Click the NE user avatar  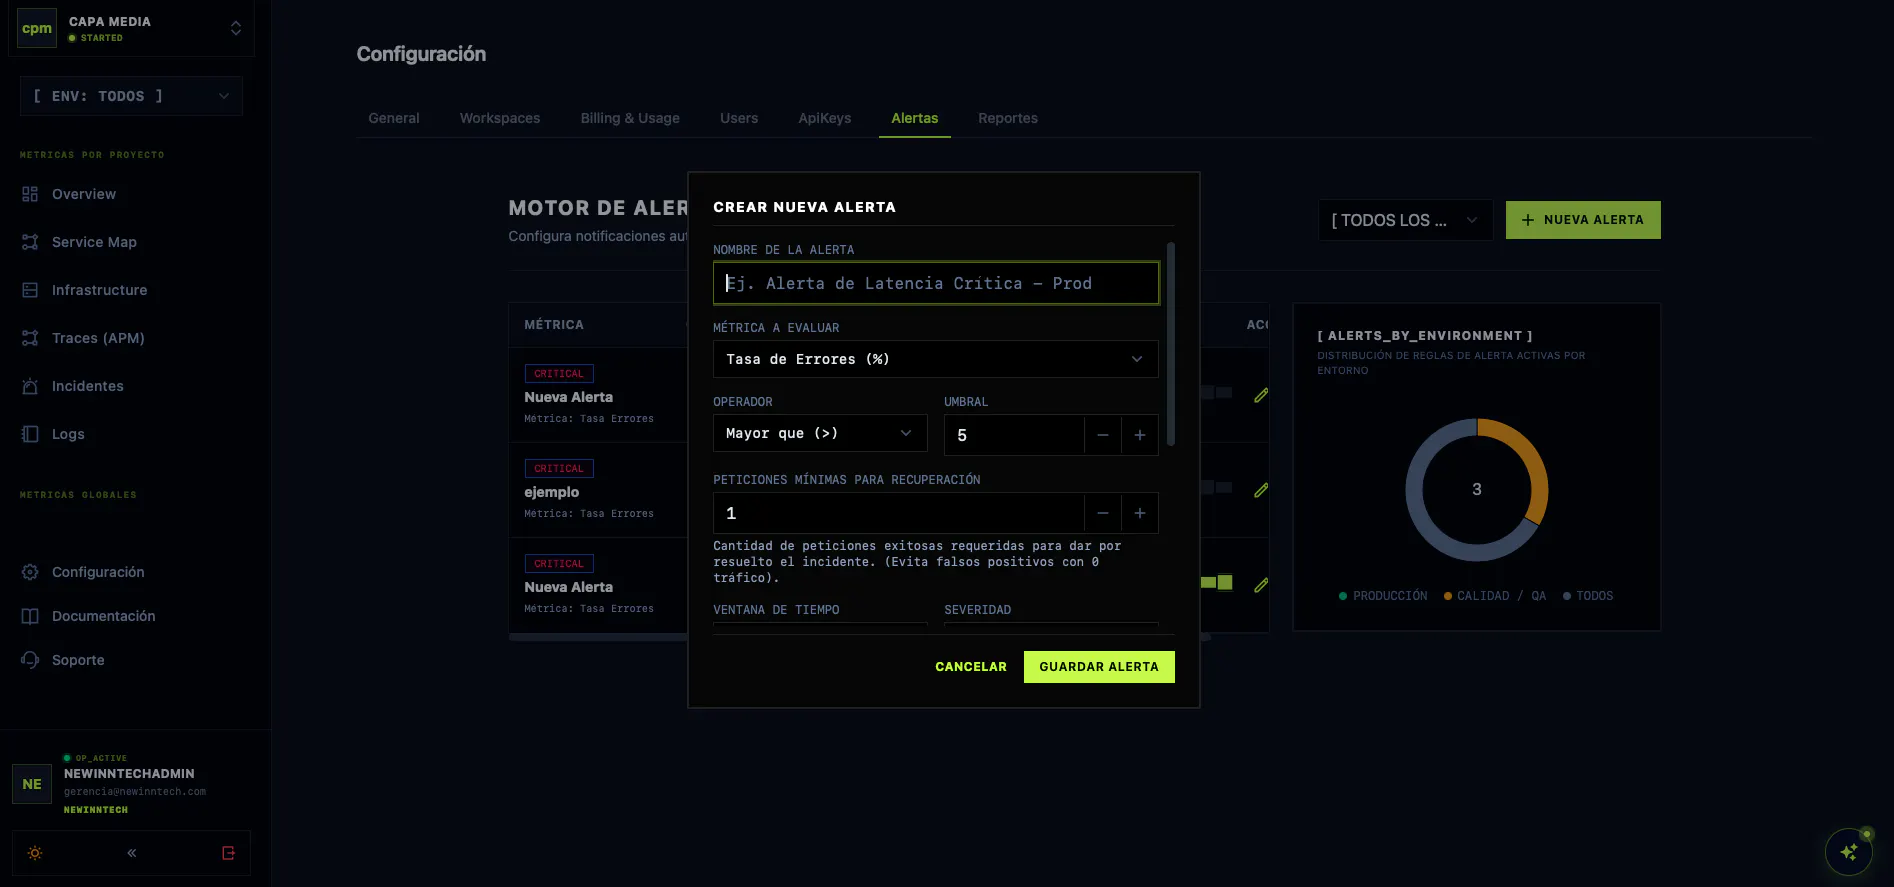pos(32,784)
